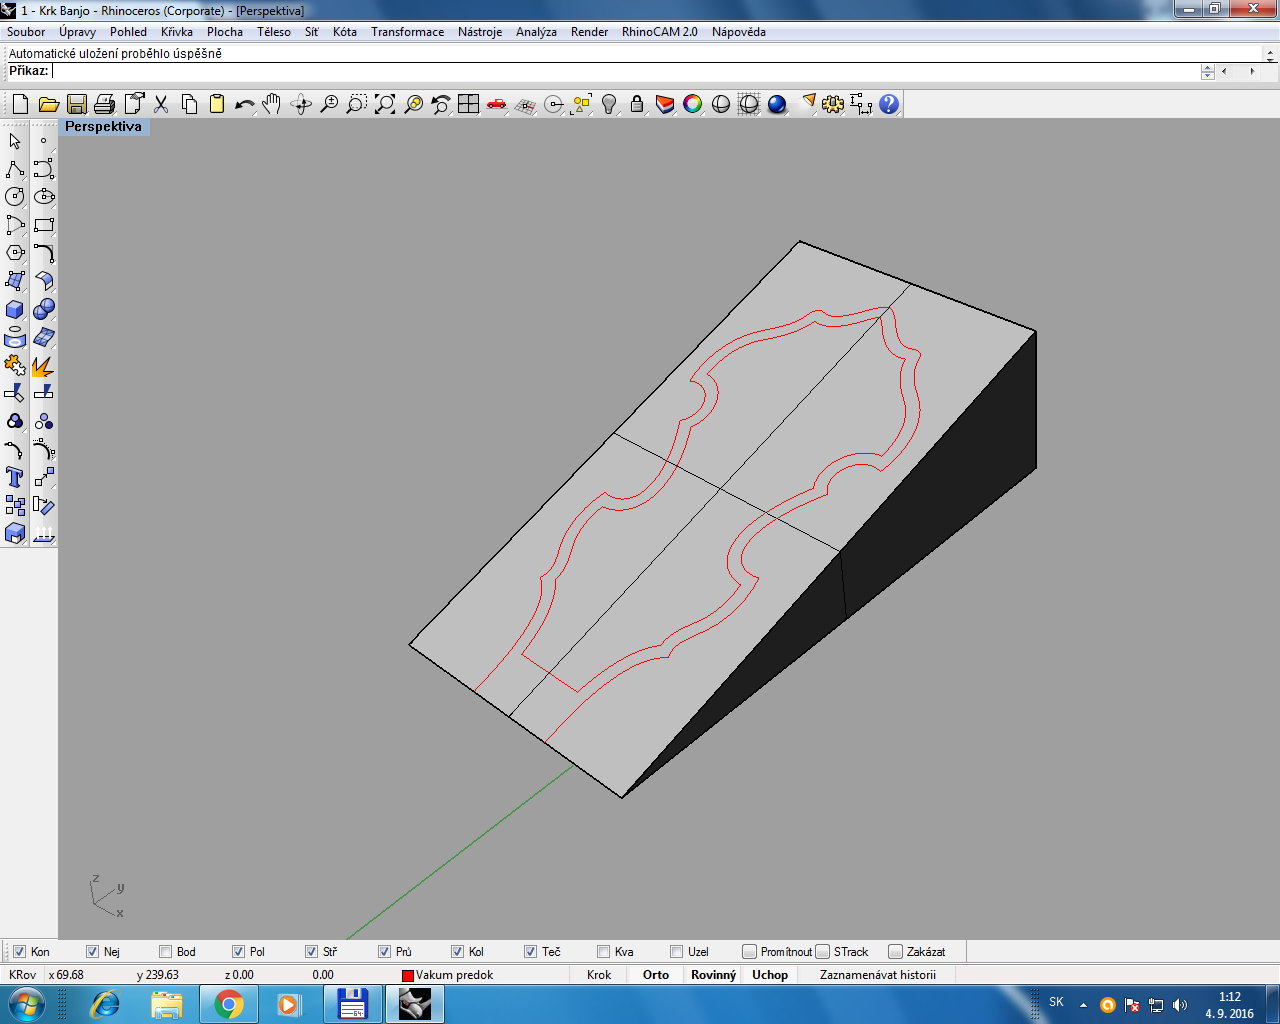
Task: Toggle Orto mode in status bar
Action: (656, 975)
